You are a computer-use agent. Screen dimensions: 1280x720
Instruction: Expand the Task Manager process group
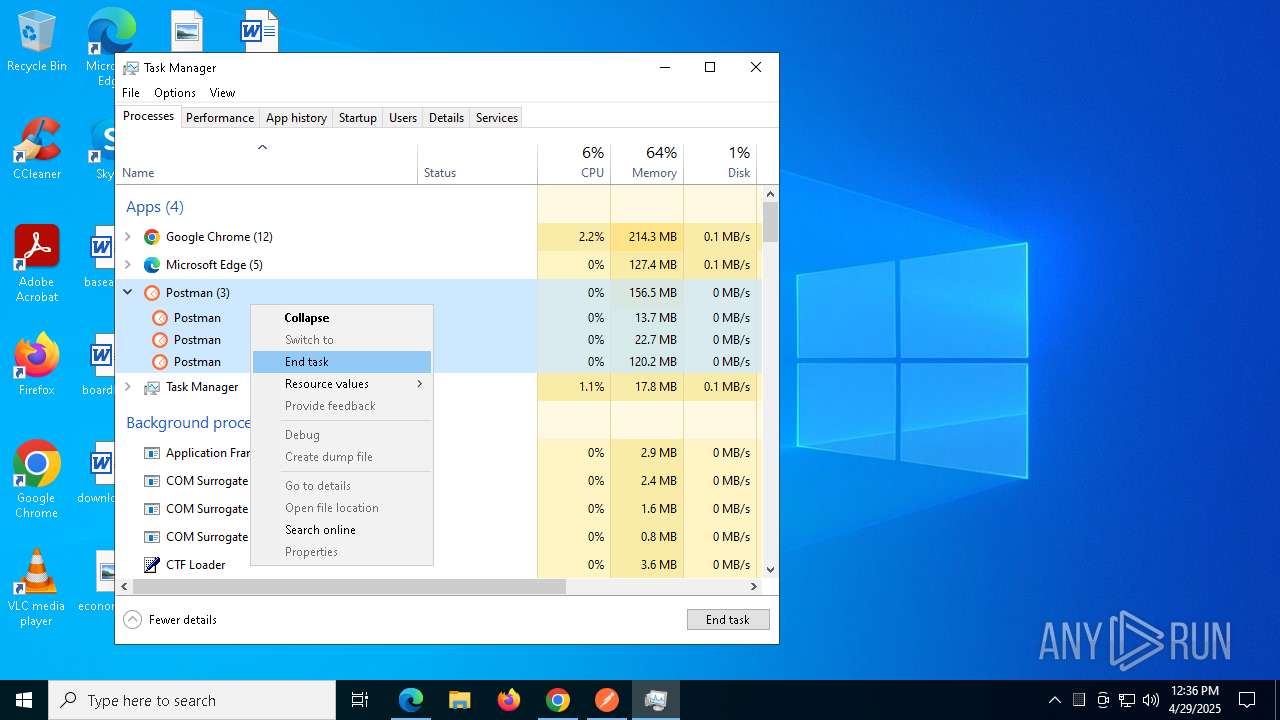tap(128, 387)
